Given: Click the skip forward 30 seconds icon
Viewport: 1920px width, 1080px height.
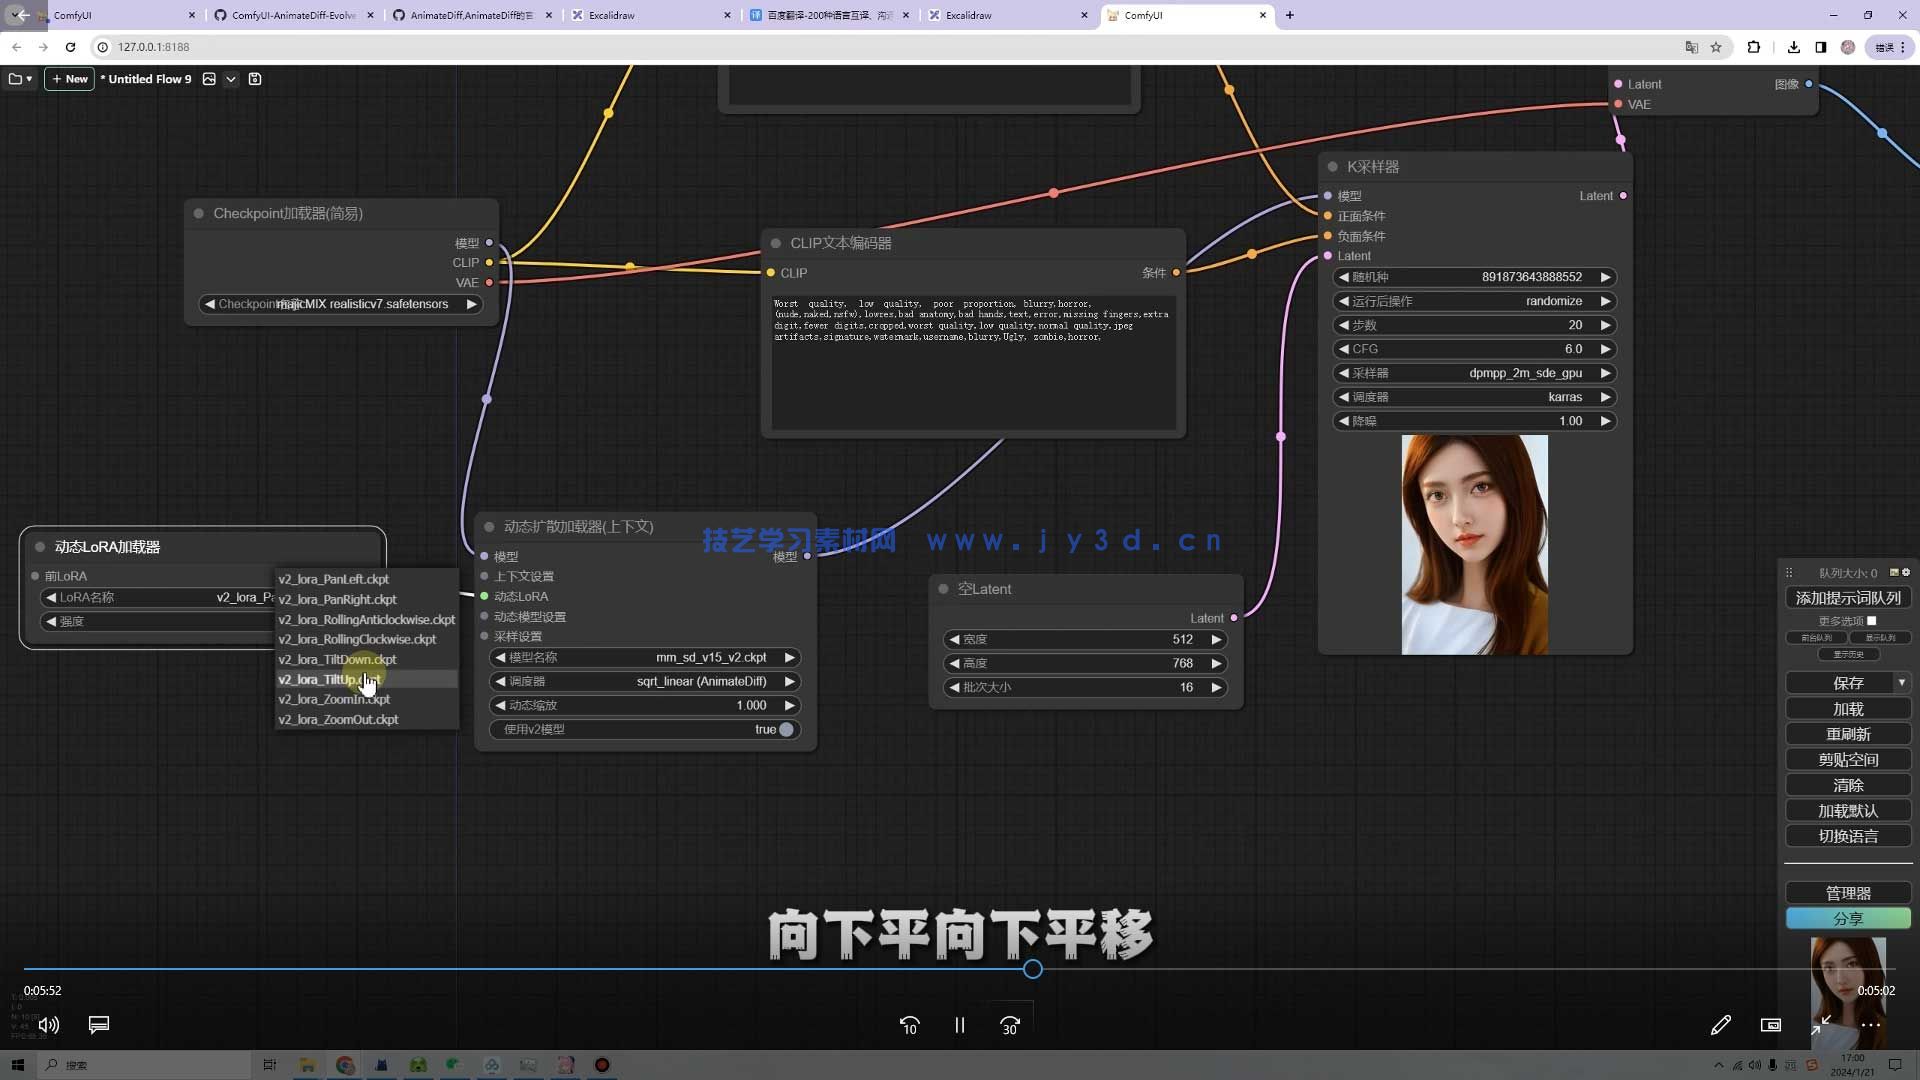Looking at the screenshot, I should point(1010,1025).
